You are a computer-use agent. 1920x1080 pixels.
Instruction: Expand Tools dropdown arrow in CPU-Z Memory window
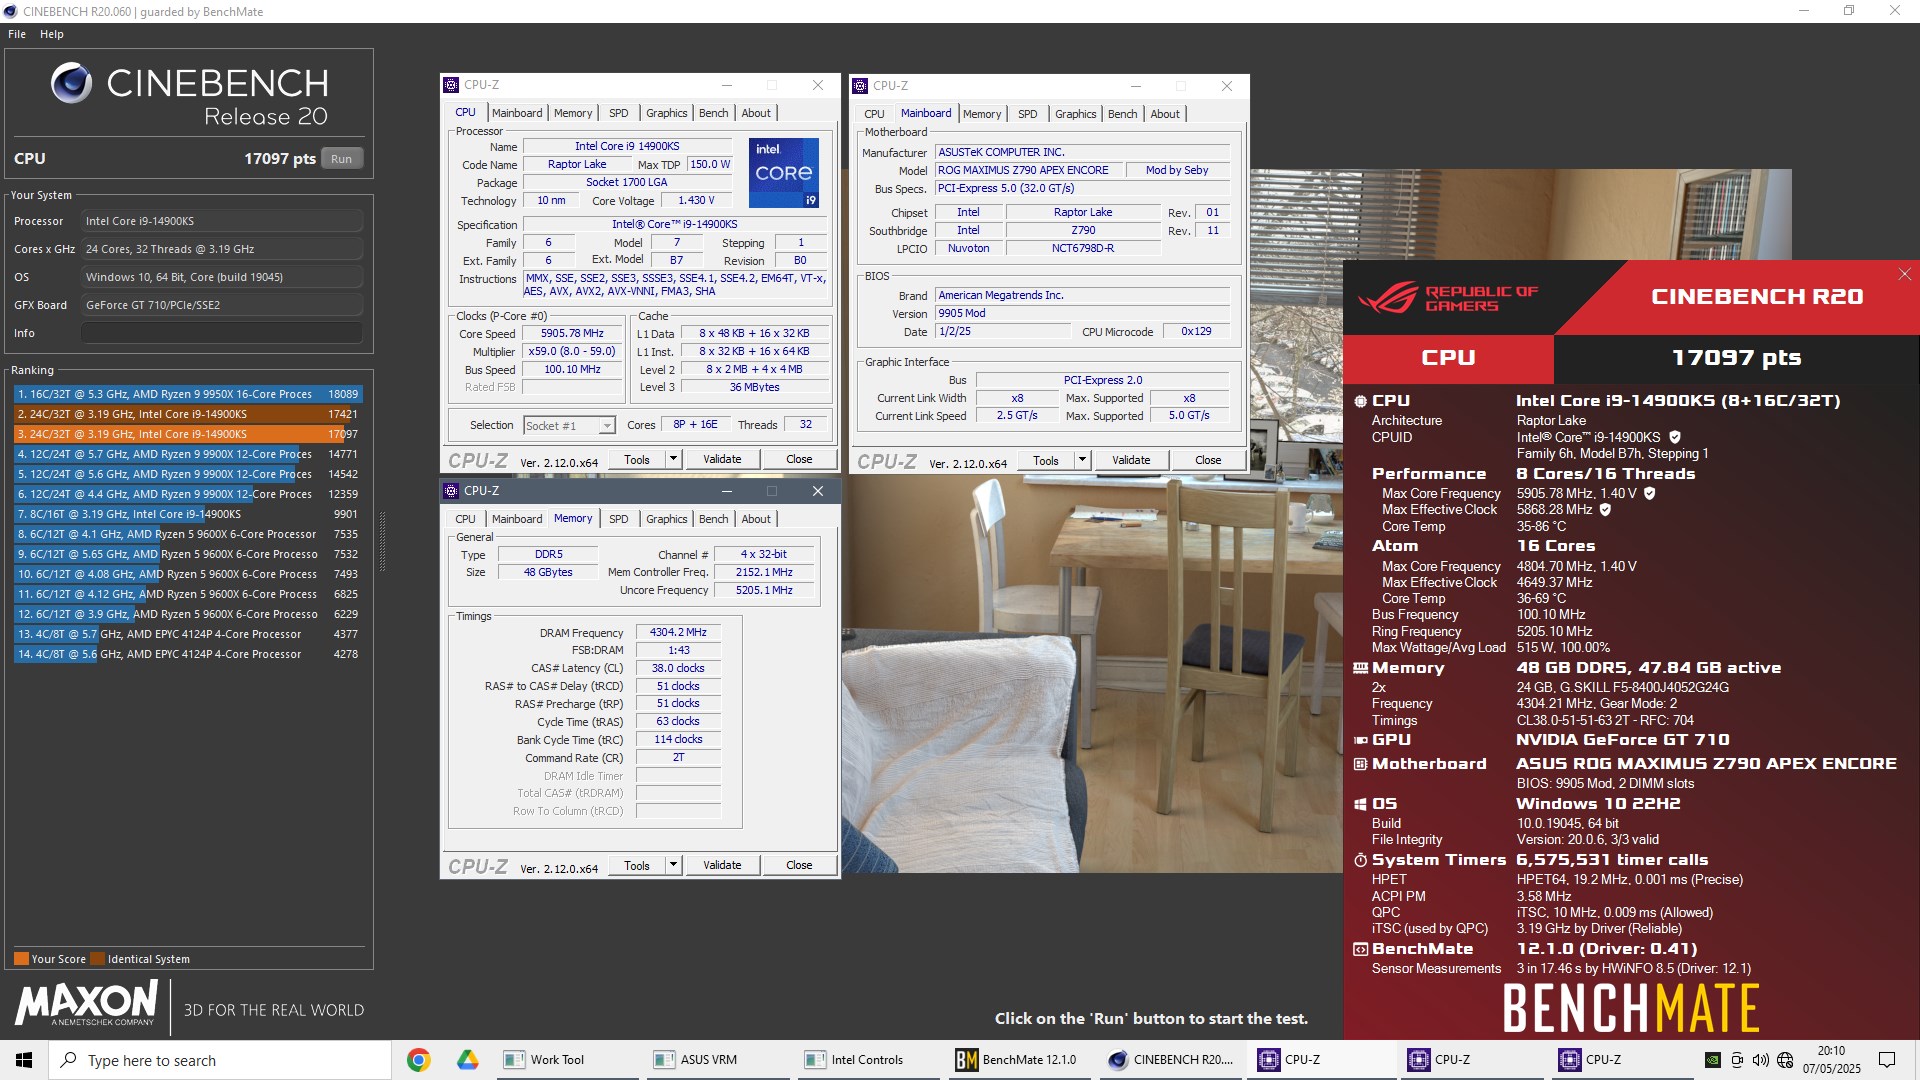[673, 865]
